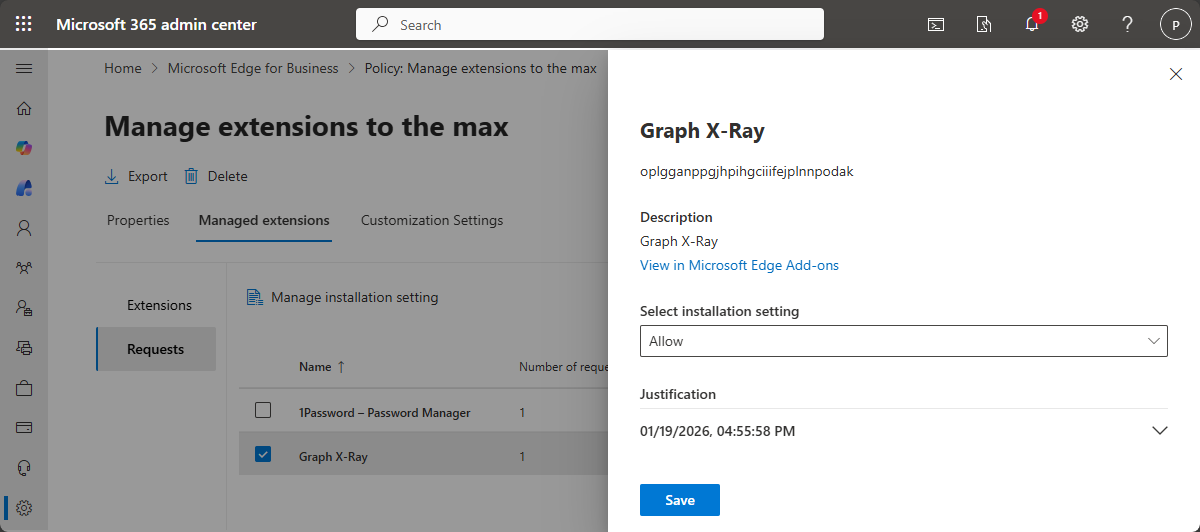
Task: Click the help question mark icon
Action: click(x=1127, y=24)
